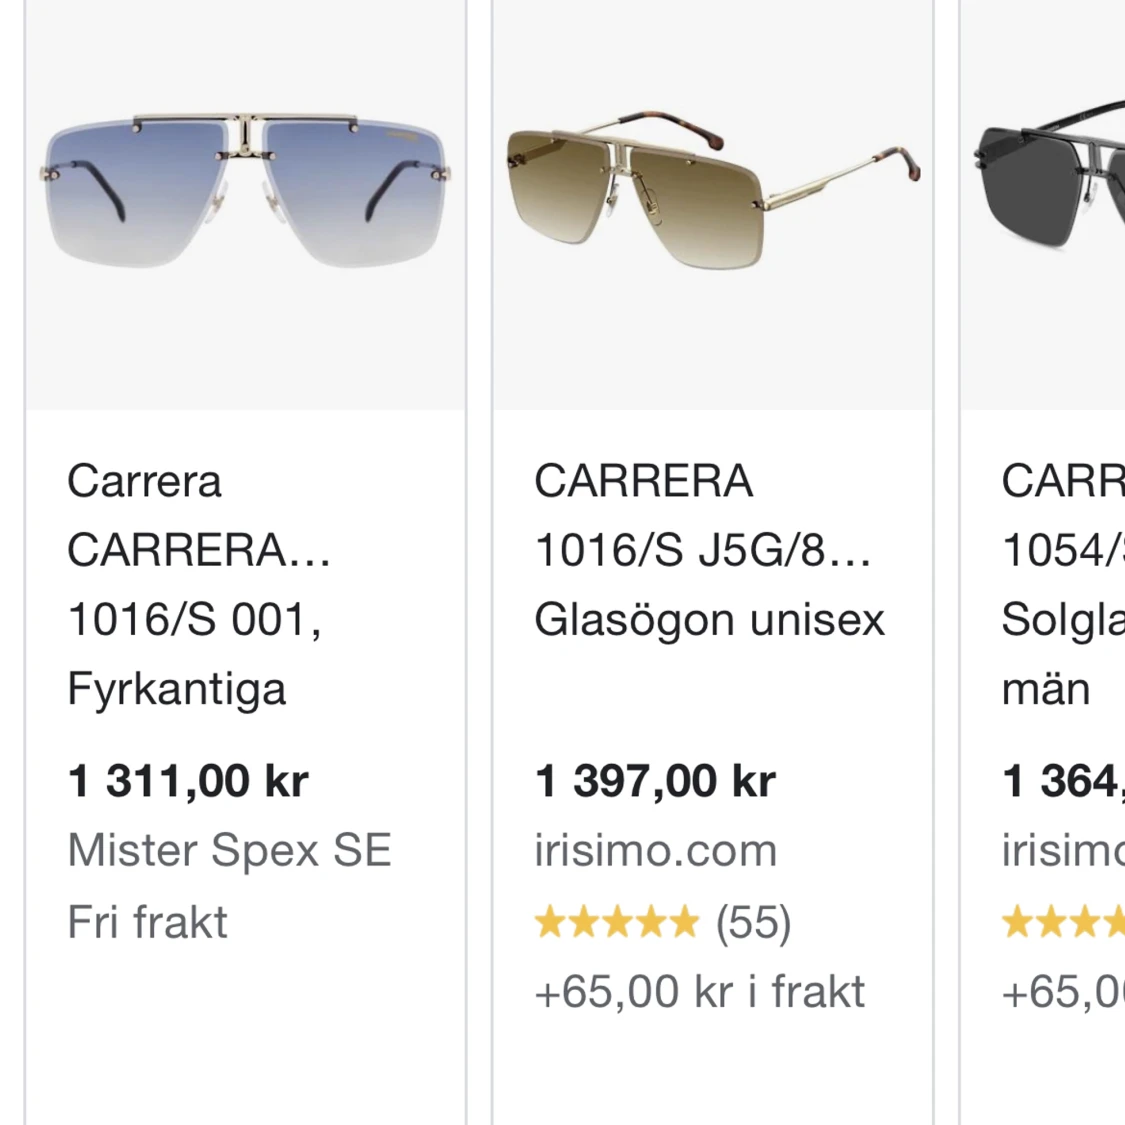The width and height of the screenshot is (1125, 1125).
Task: Click the 'Fri frakt' shipping label
Action: (x=147, y=922)
